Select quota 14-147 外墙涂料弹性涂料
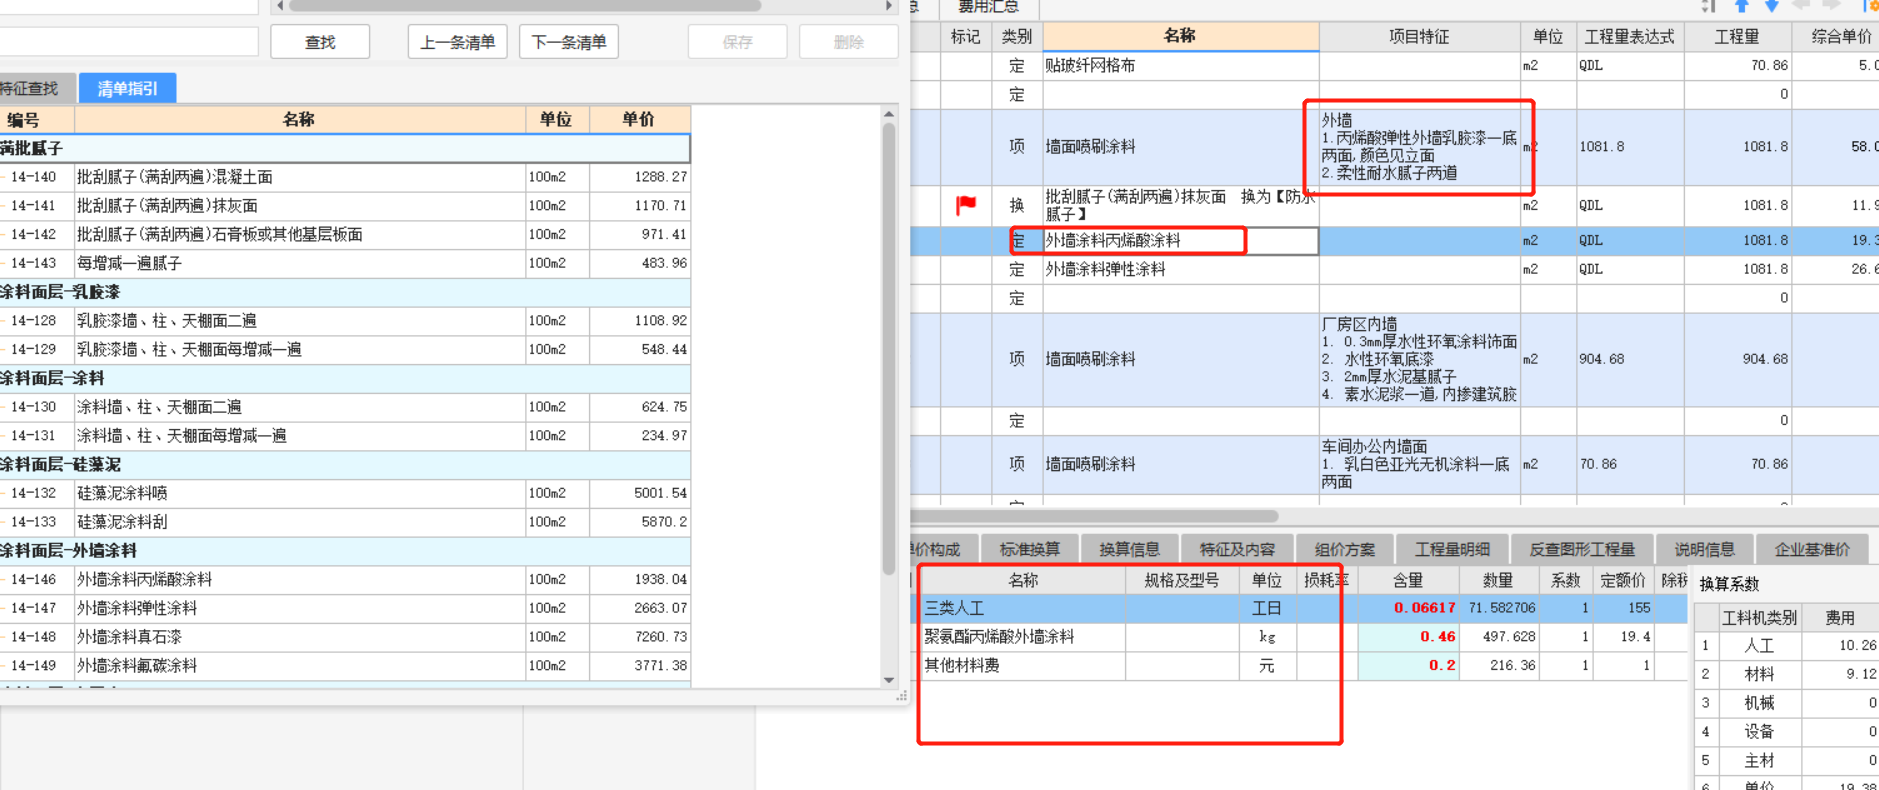 coord(345,608)
